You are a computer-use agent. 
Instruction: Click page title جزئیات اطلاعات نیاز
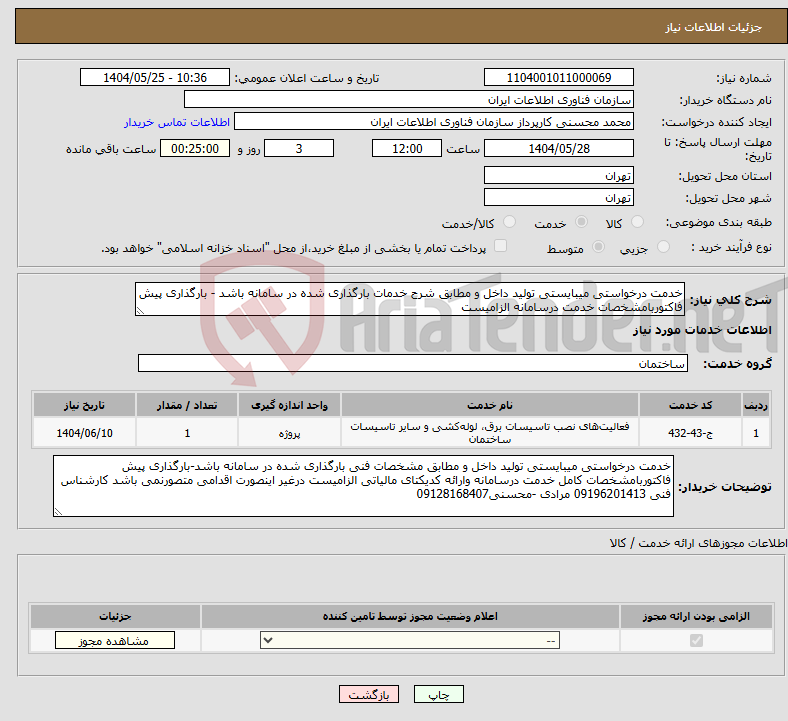[x=714, y=27]
